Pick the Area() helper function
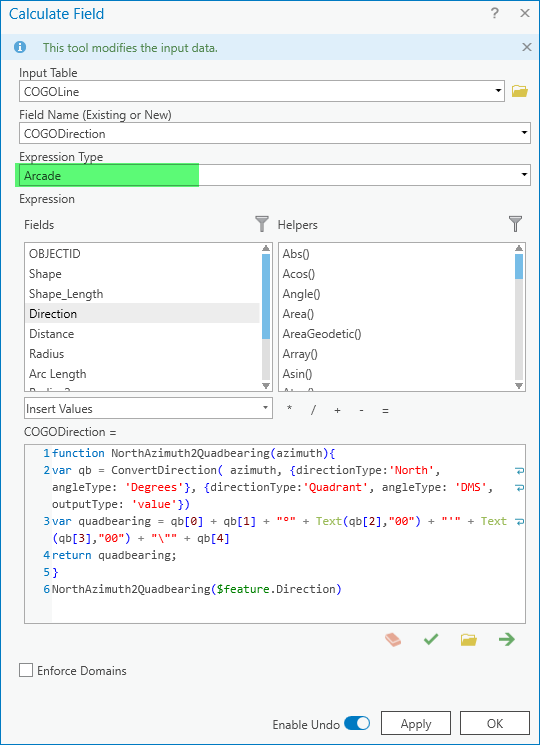The height and width of the screenshot is (745, 540). pyautogui.click(x=298, y=314)
